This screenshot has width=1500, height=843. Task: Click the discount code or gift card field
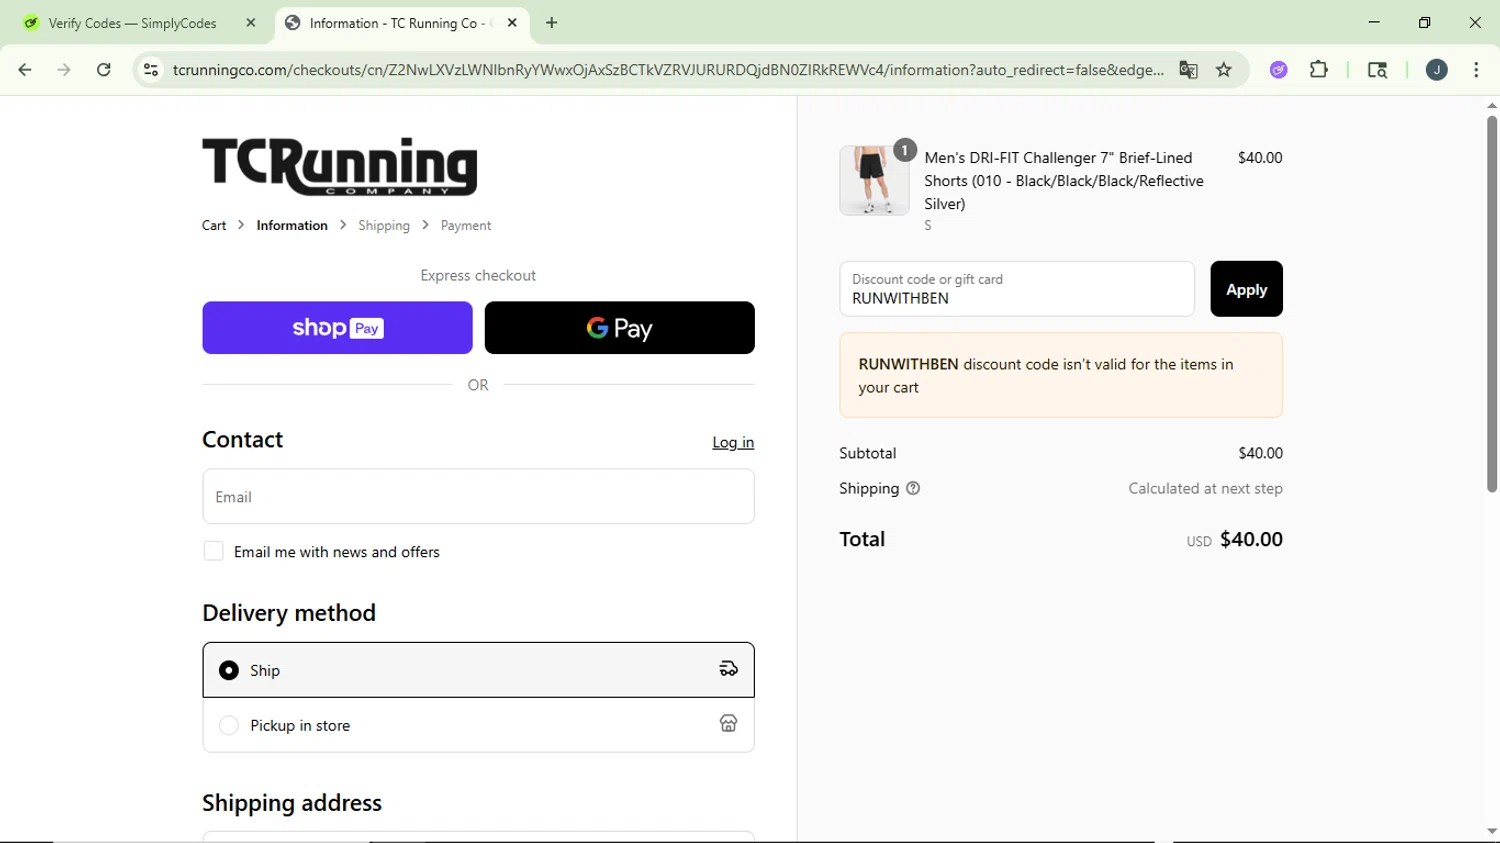pos(1017,289)
